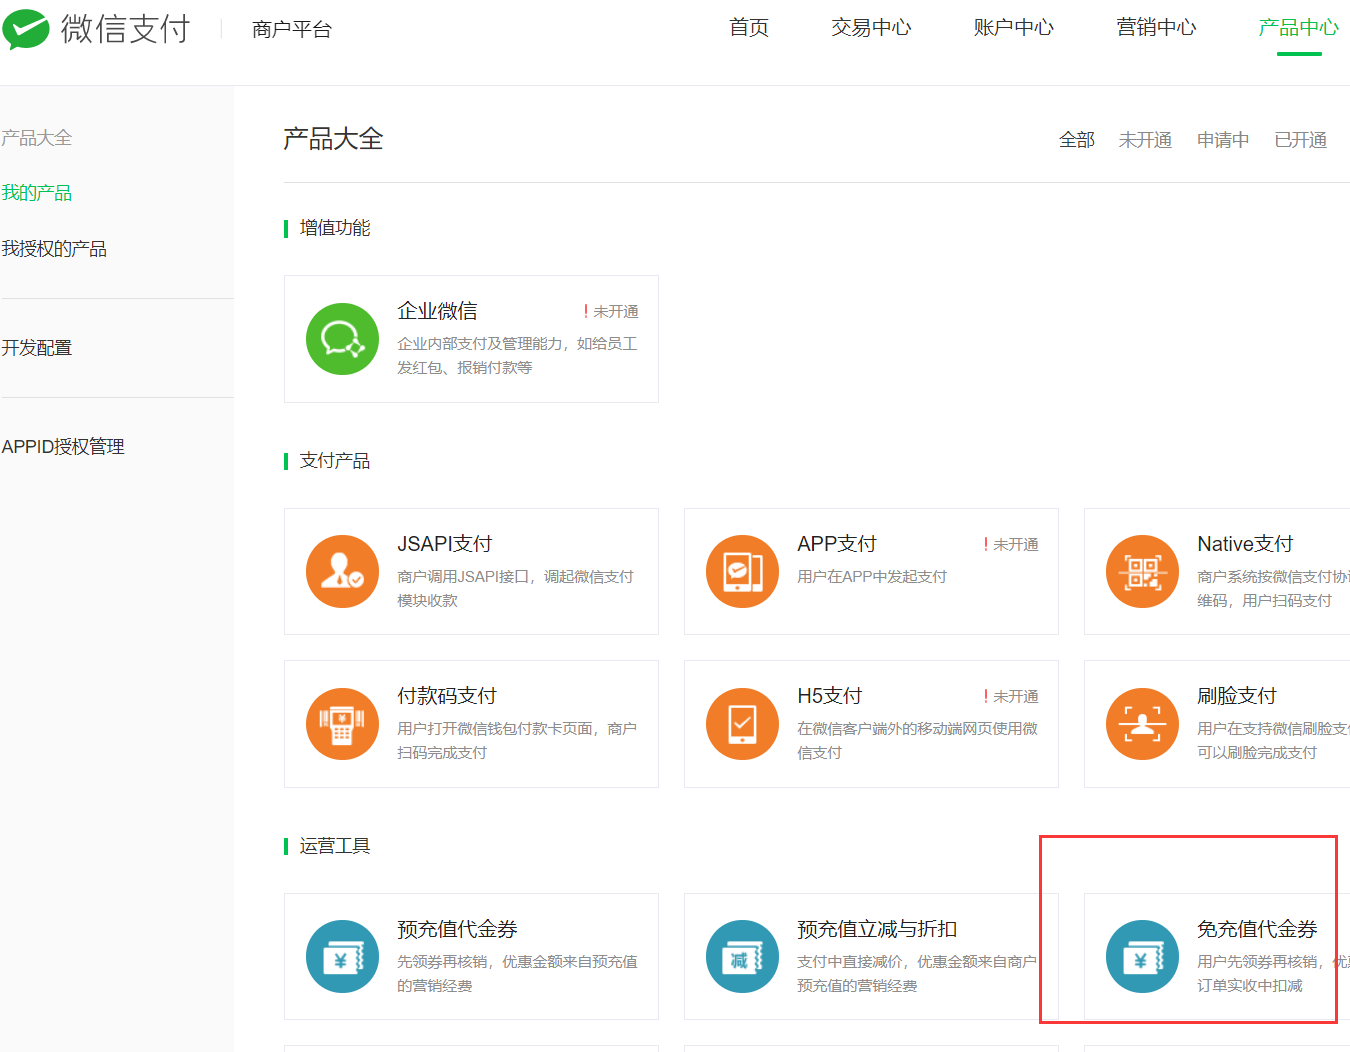Click the 运营工具 section heading
Screen dimensions: 1350x1052
point(335,846)
